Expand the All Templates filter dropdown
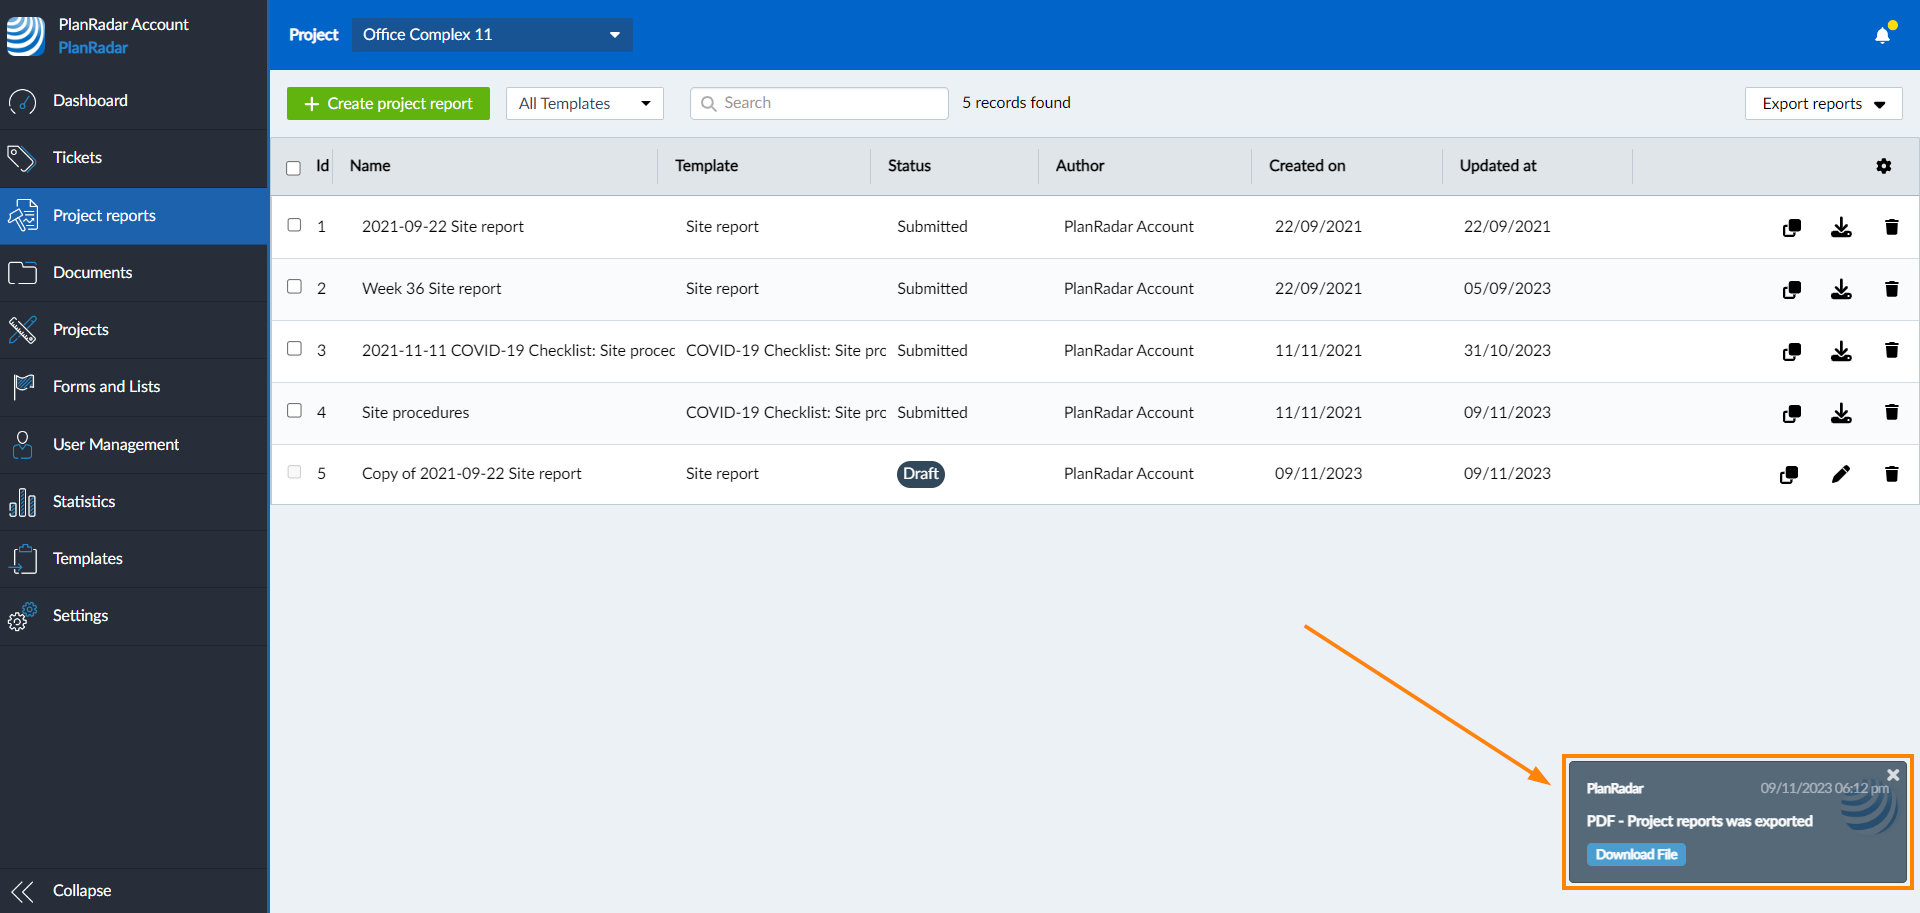The image size is (1920, 913). 584,104
